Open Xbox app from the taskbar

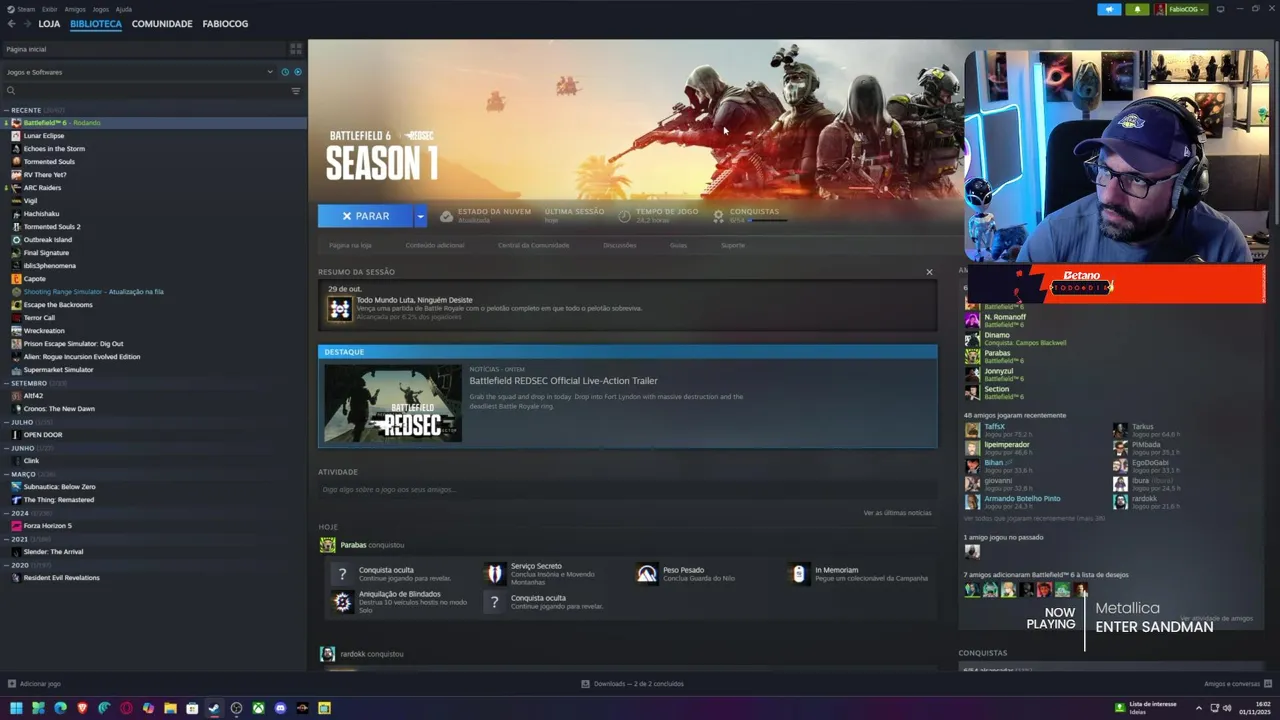[258, 708]
